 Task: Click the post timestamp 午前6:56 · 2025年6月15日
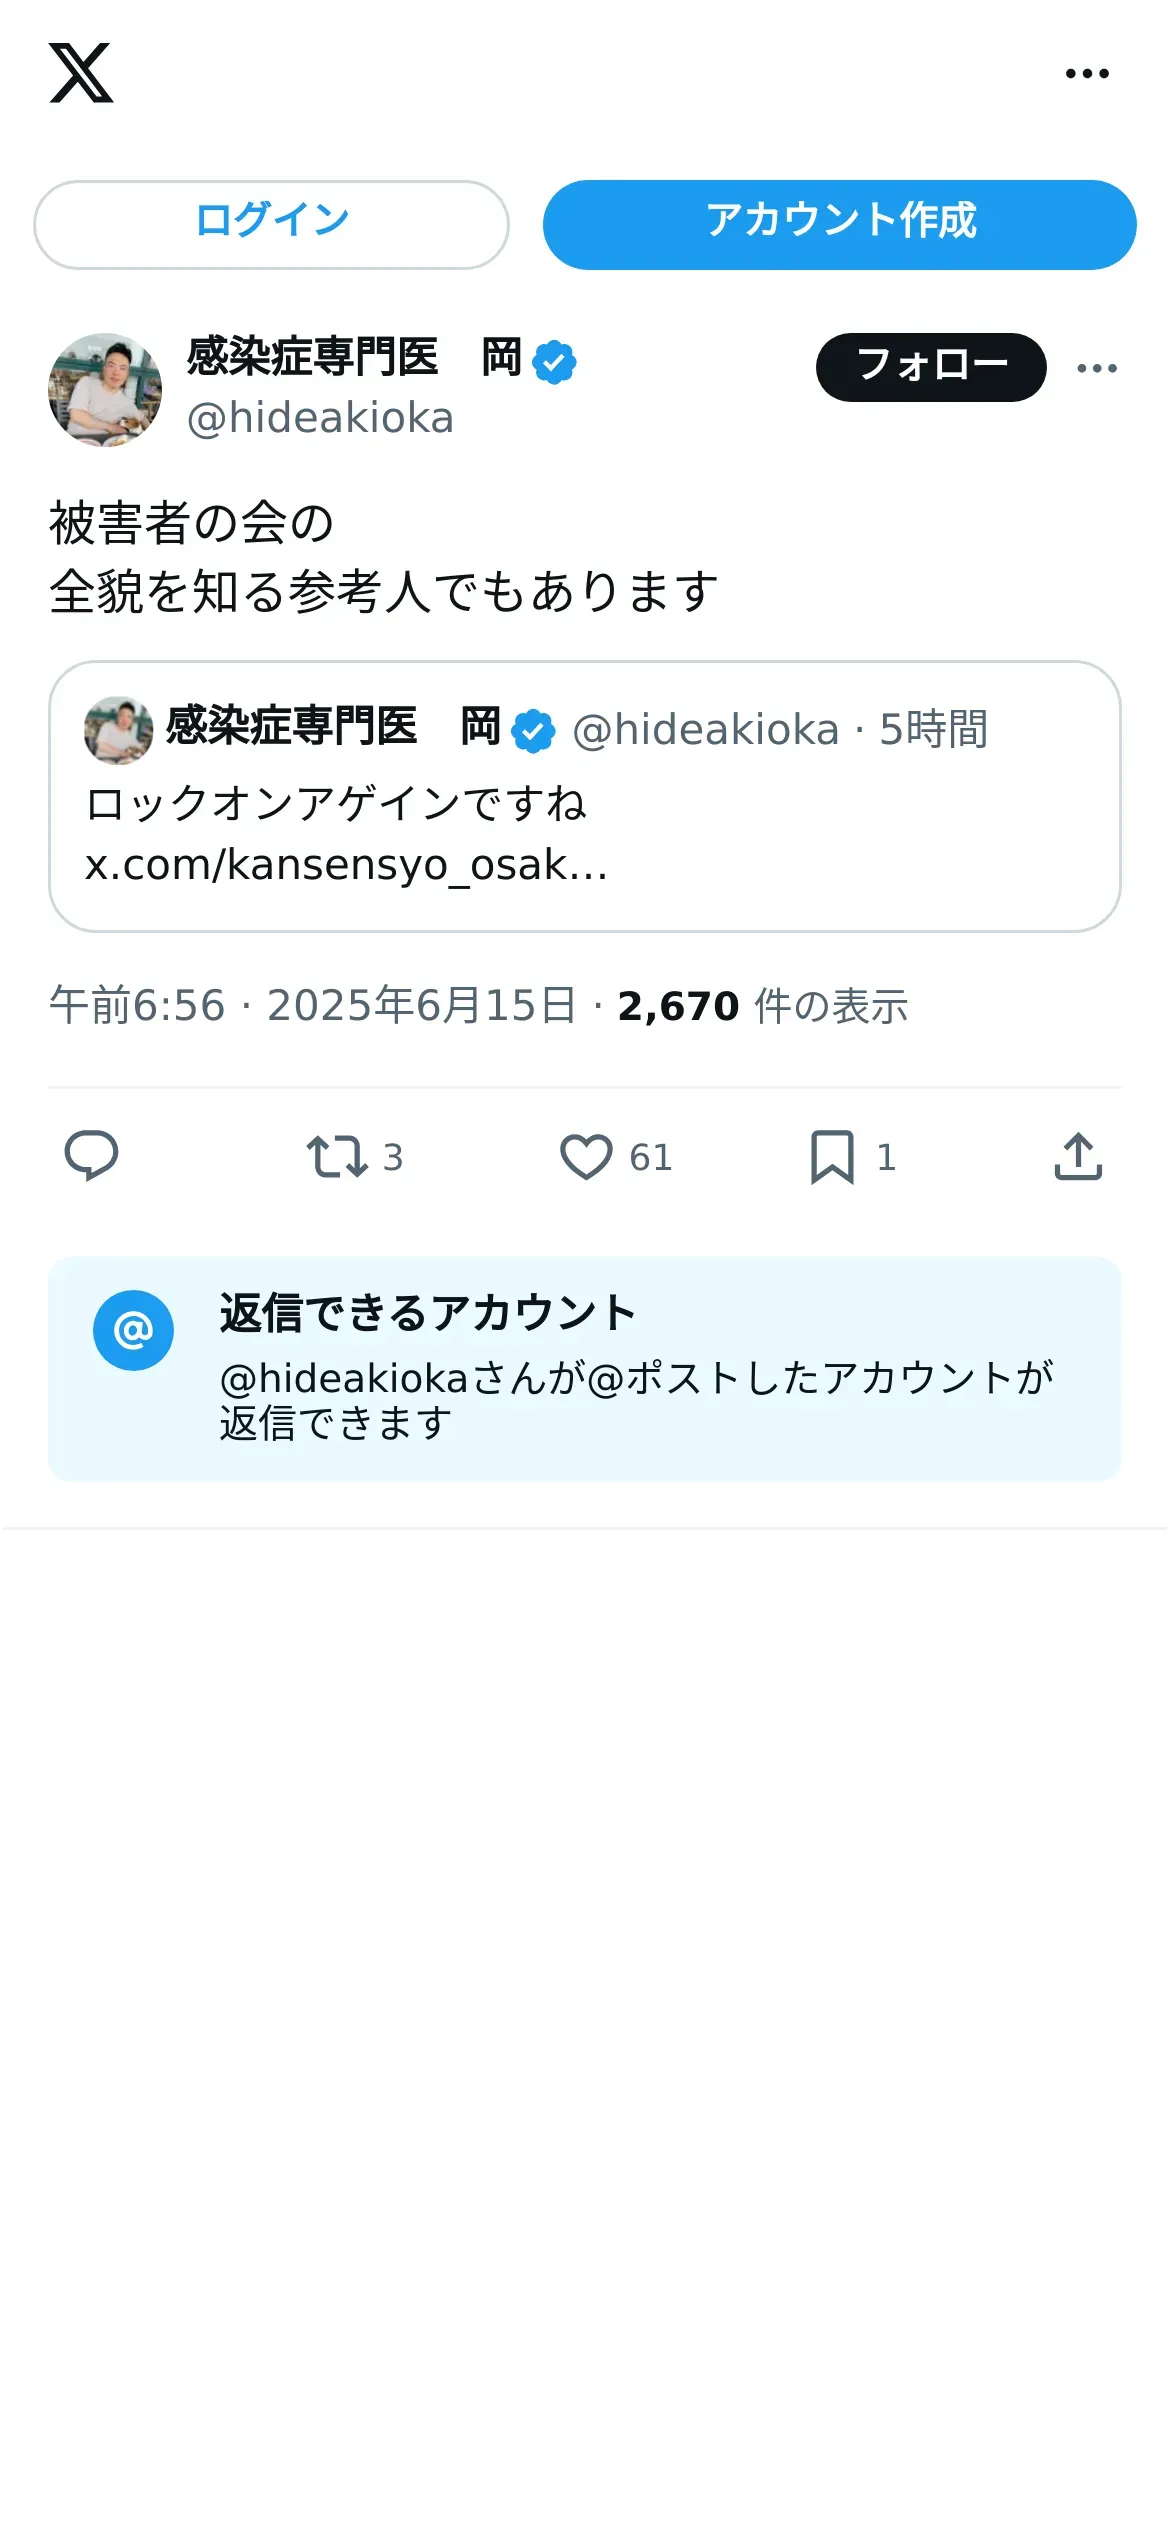tap(313, 1006)
